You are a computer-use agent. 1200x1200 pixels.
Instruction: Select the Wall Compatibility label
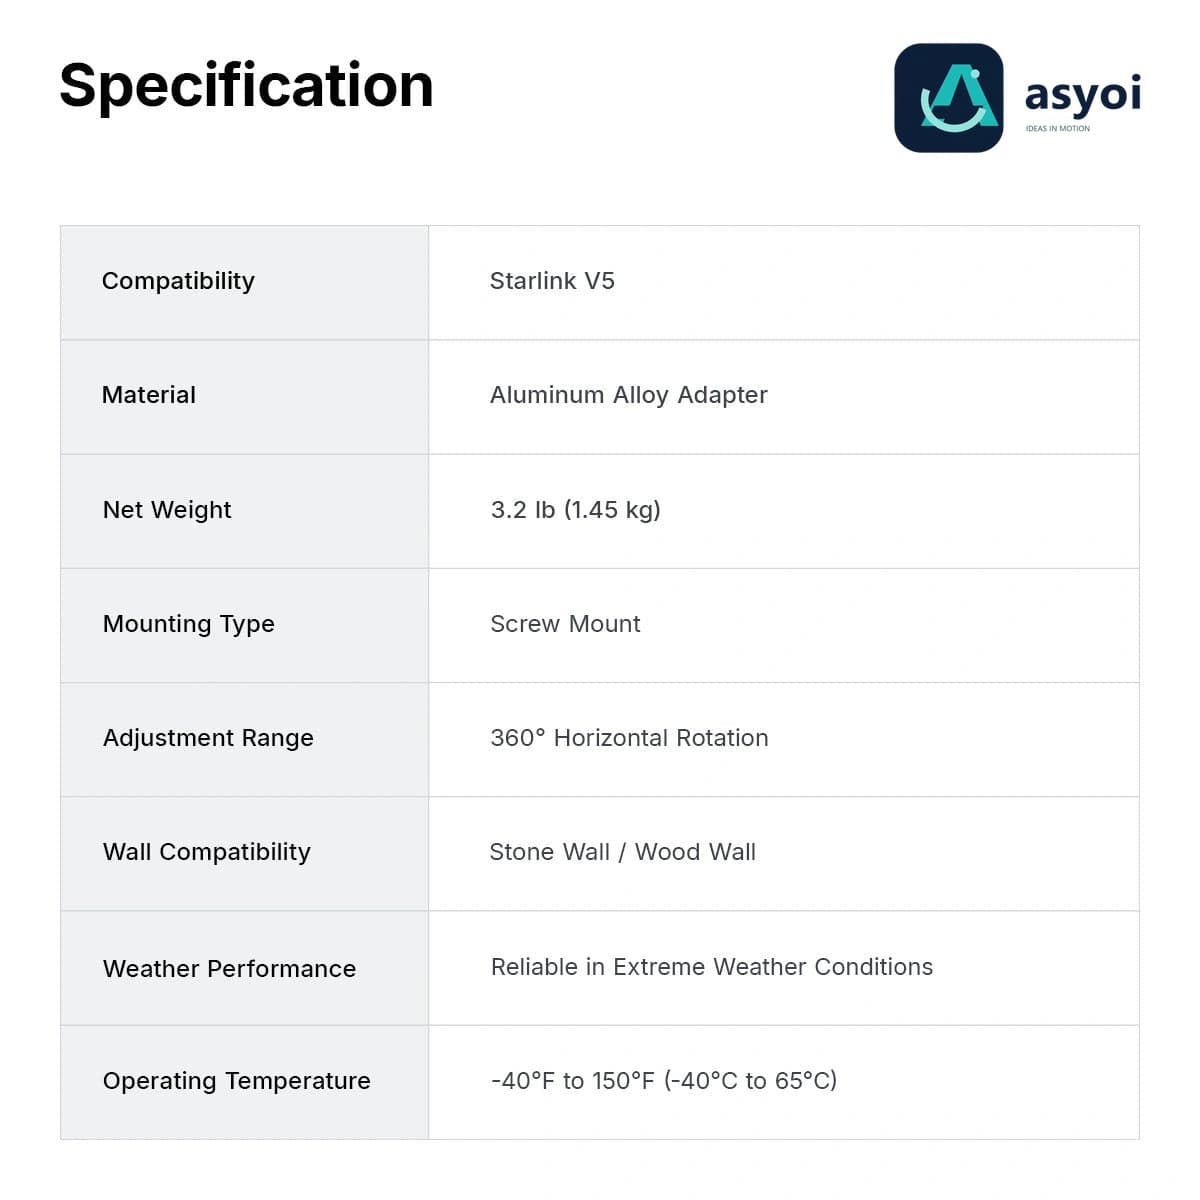tap(207, 852)
